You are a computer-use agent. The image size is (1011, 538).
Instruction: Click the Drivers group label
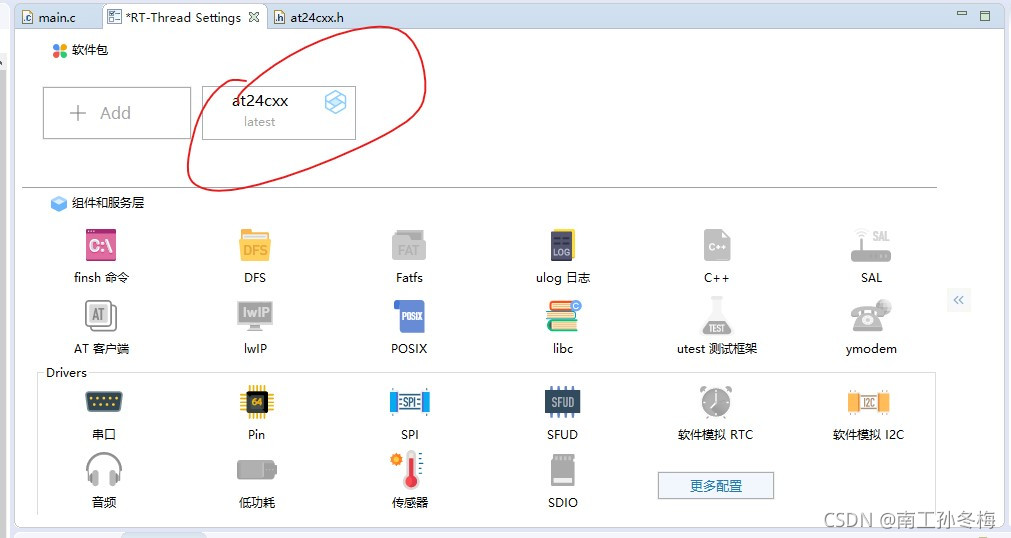[x=66, y=373]
